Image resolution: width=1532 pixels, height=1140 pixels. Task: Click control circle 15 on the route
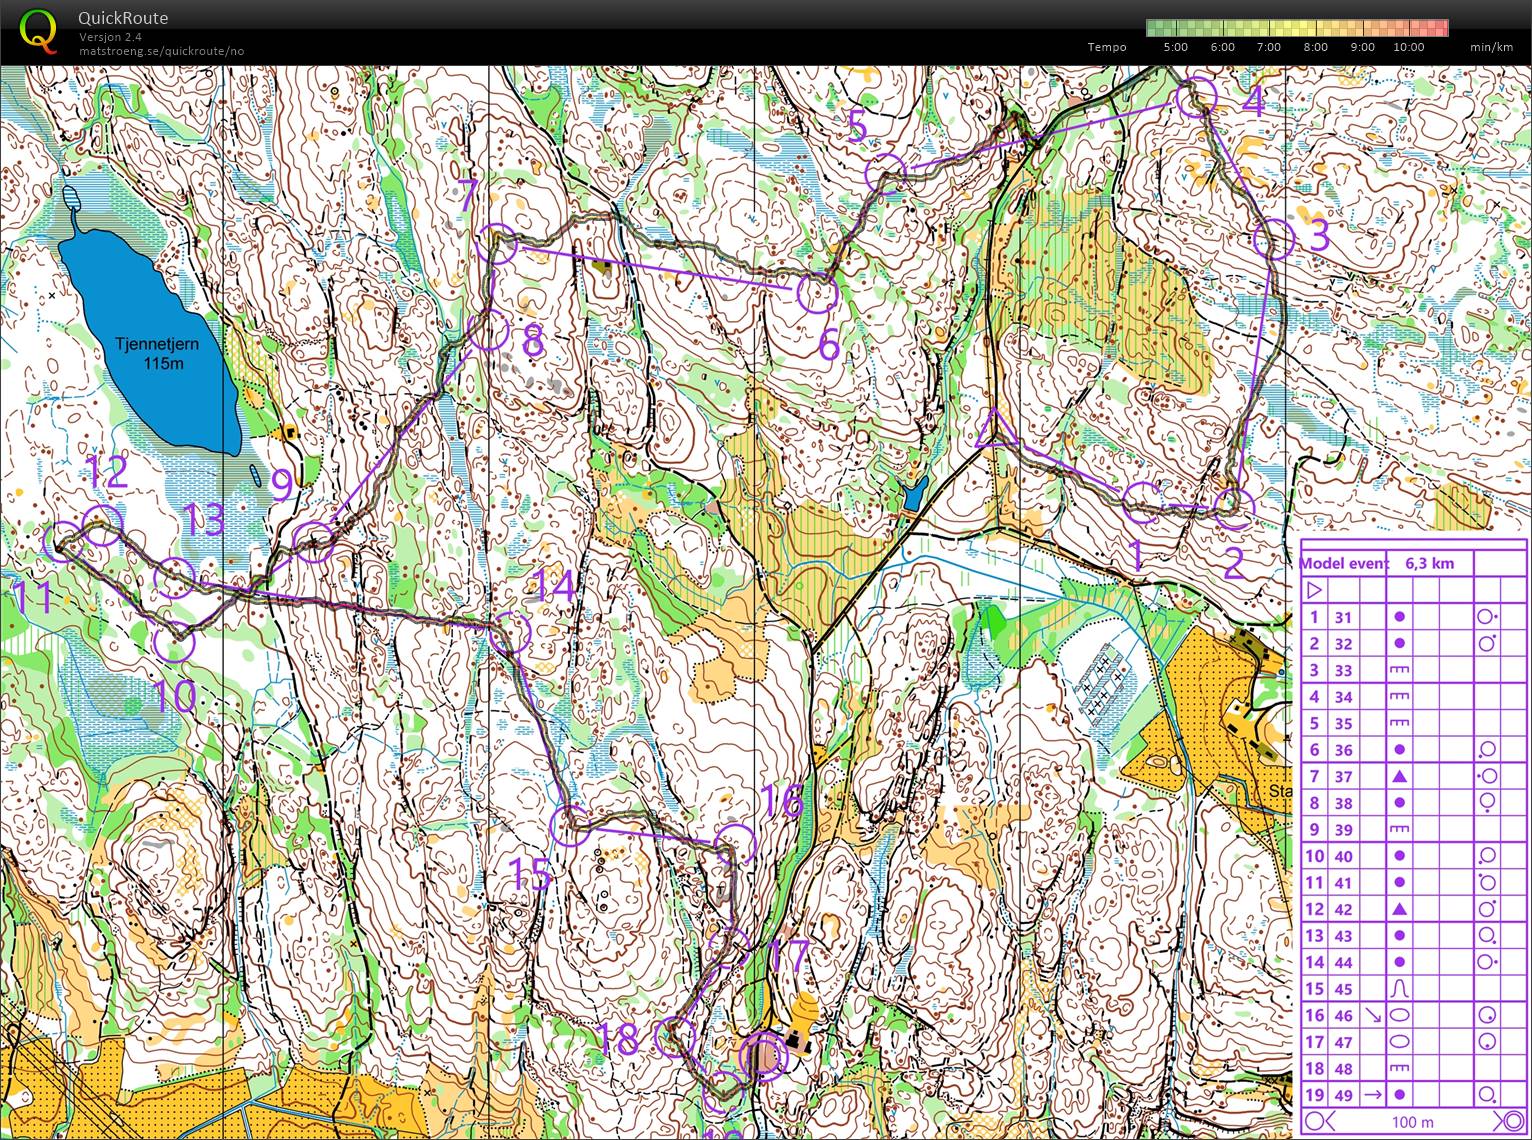(x=570, y=826)
